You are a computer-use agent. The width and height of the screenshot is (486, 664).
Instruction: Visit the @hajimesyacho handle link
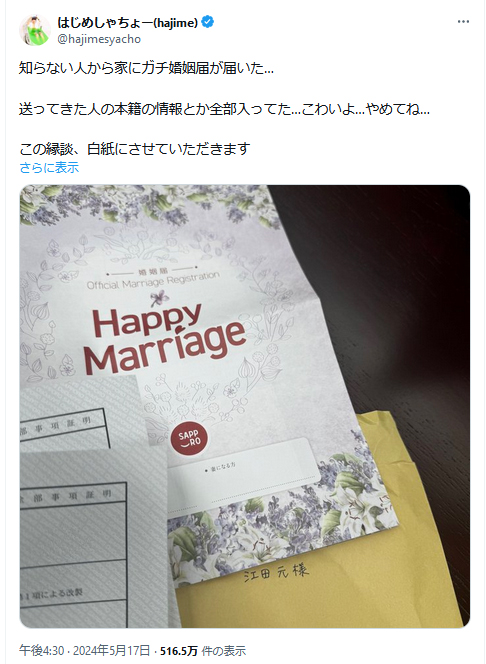point(99,39)
